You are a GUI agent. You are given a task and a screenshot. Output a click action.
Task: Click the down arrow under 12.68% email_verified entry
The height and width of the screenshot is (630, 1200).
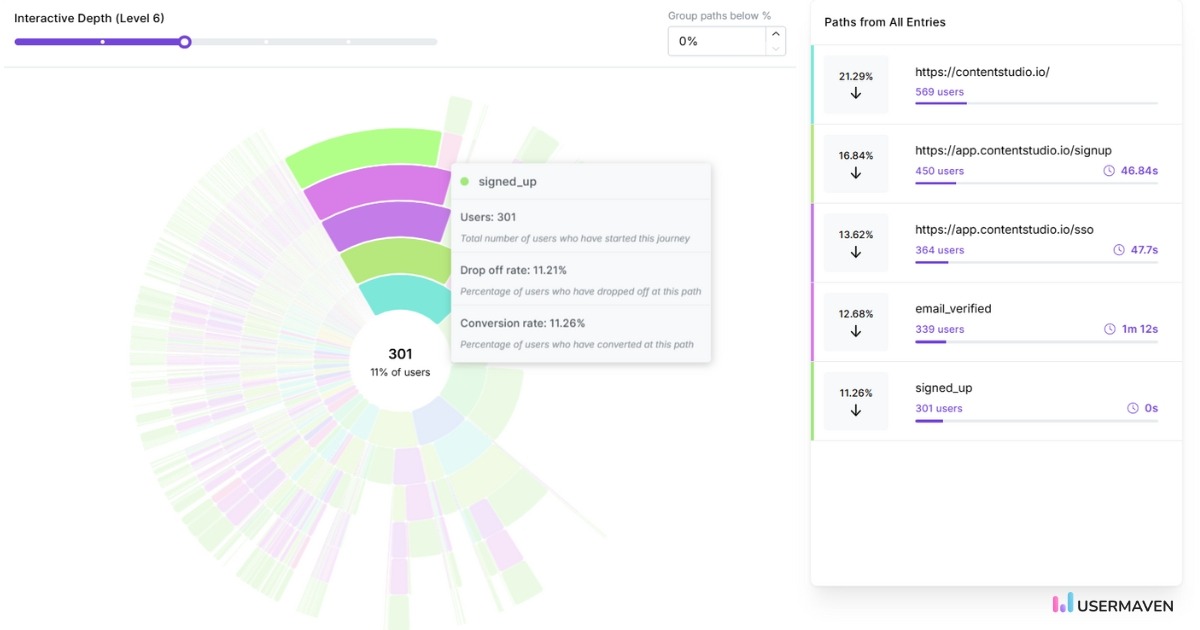pos(856,330)
